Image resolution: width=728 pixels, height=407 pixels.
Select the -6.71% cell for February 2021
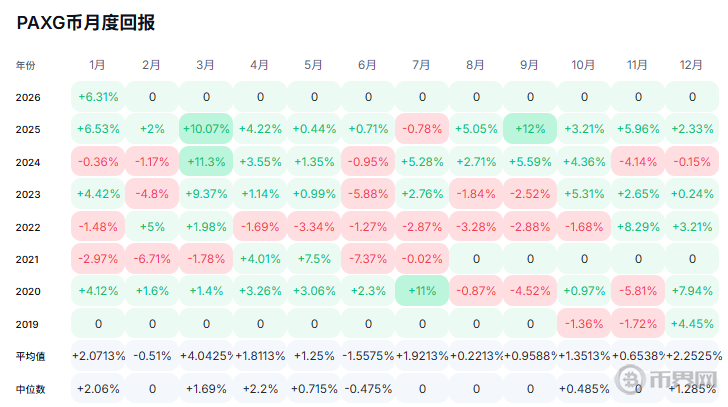152,259
